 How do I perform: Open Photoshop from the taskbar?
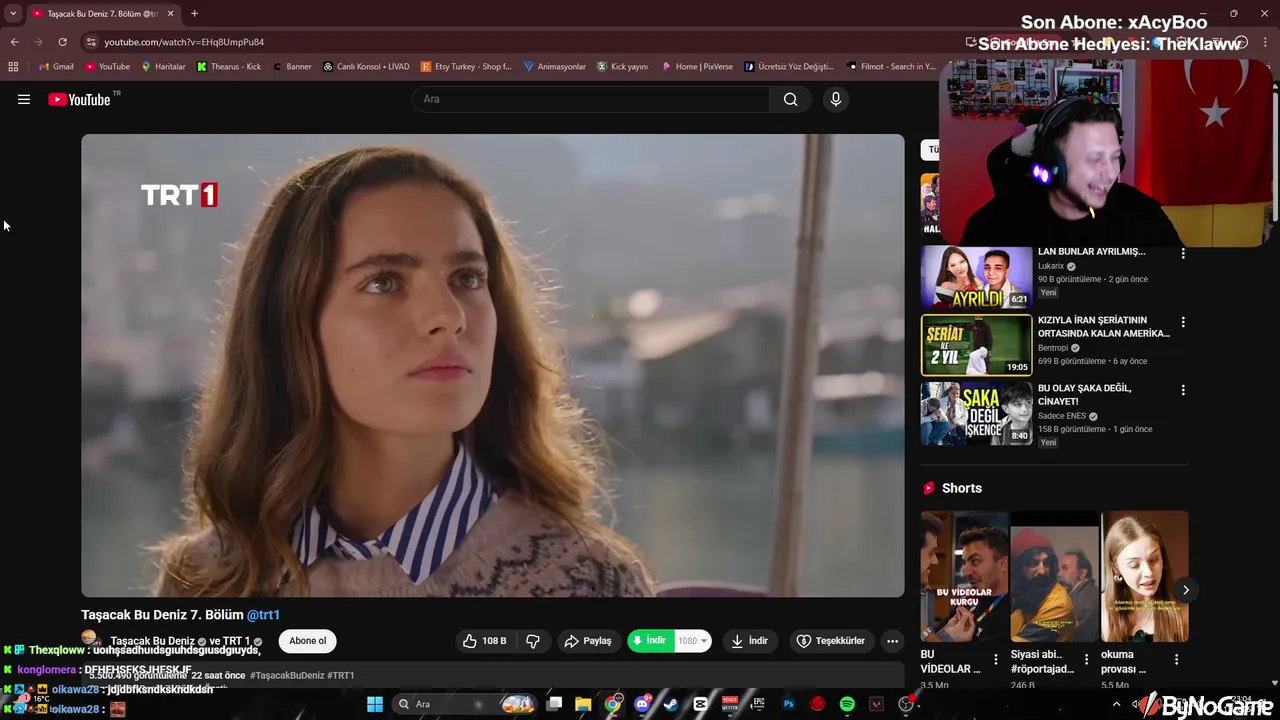(788, 704)
